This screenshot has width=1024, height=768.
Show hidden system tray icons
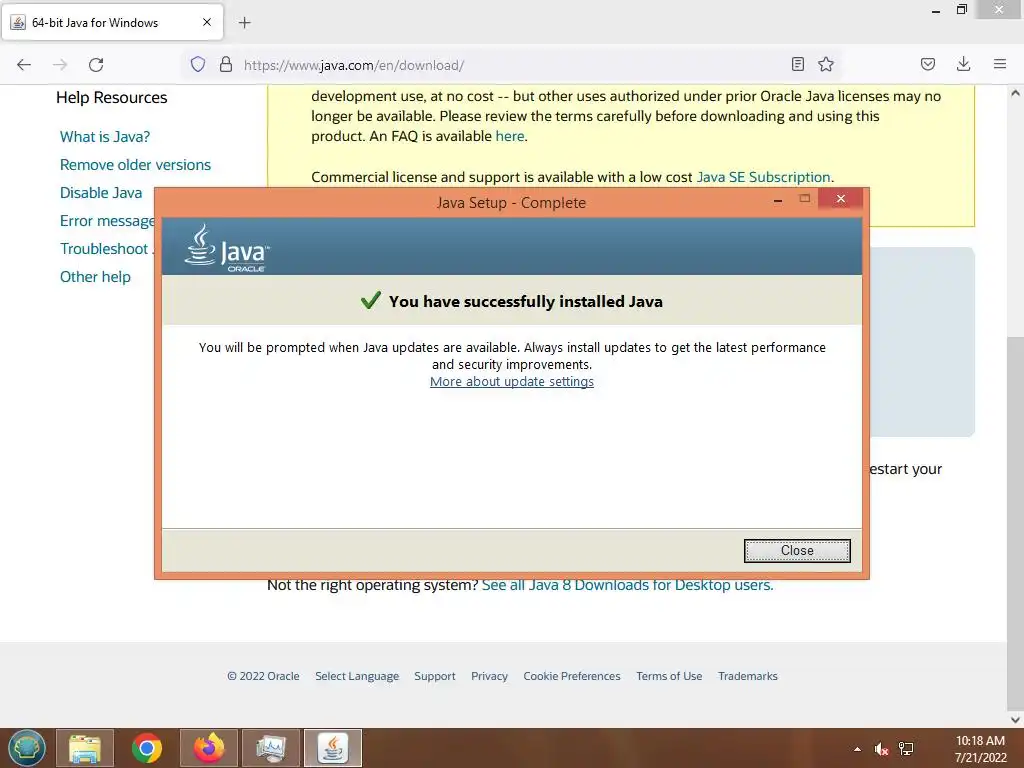(x=857, y=749)
